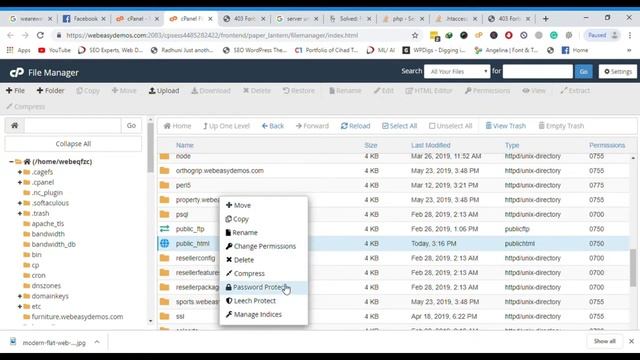Create a new Folder
The image size is (640, 360).
pyautogui.click(x=50, y=91)
